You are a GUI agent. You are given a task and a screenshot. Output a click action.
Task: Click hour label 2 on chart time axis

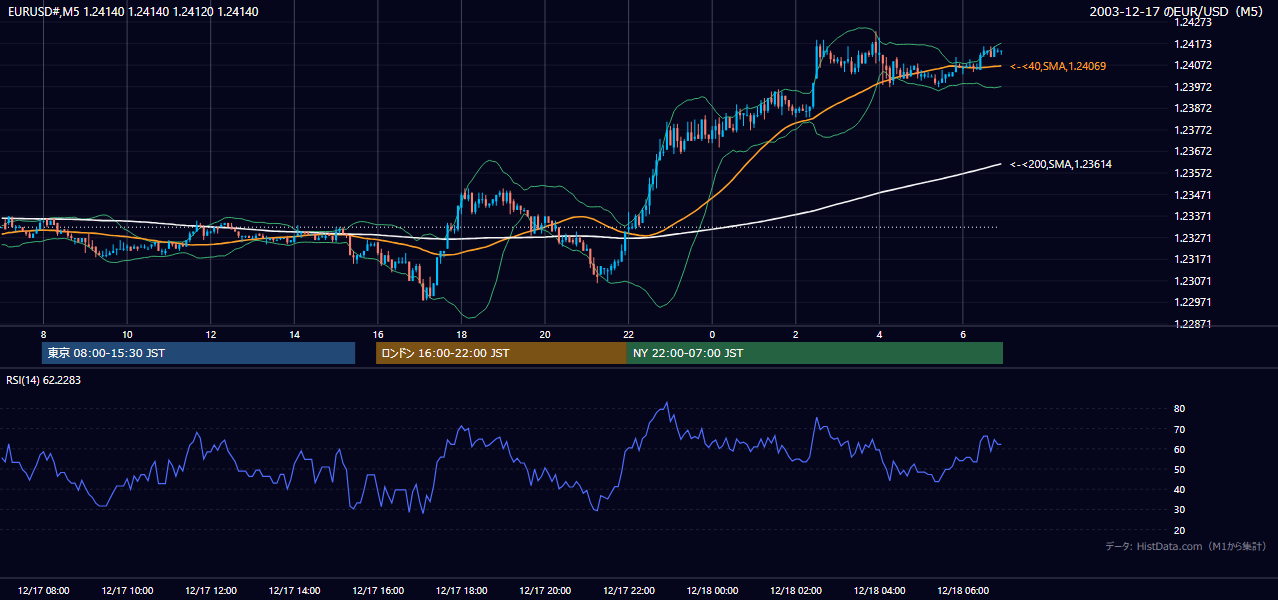pos(795,334)
